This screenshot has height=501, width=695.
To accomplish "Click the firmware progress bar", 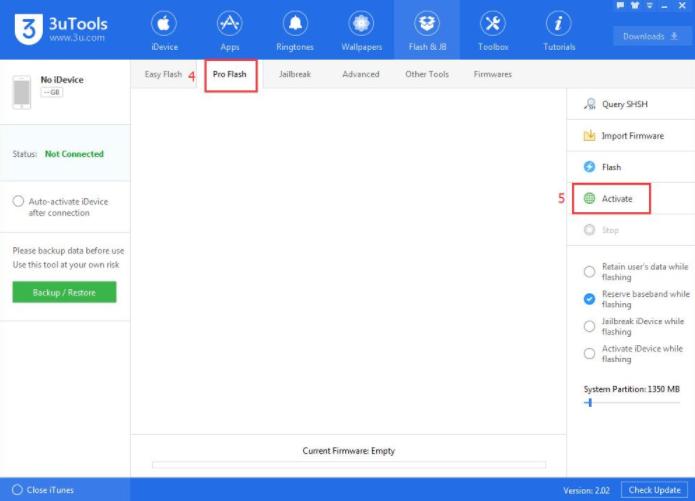I will pyautogui.click(x=349, y=465).
